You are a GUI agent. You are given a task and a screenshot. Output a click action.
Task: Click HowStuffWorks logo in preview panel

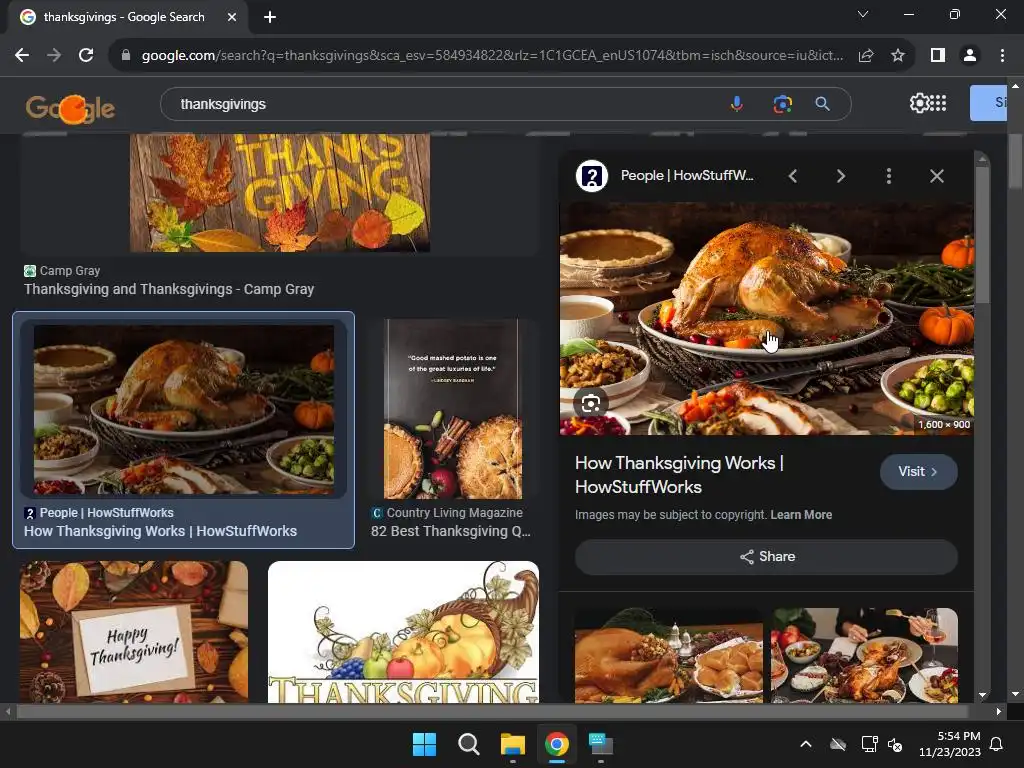[592, 176]
